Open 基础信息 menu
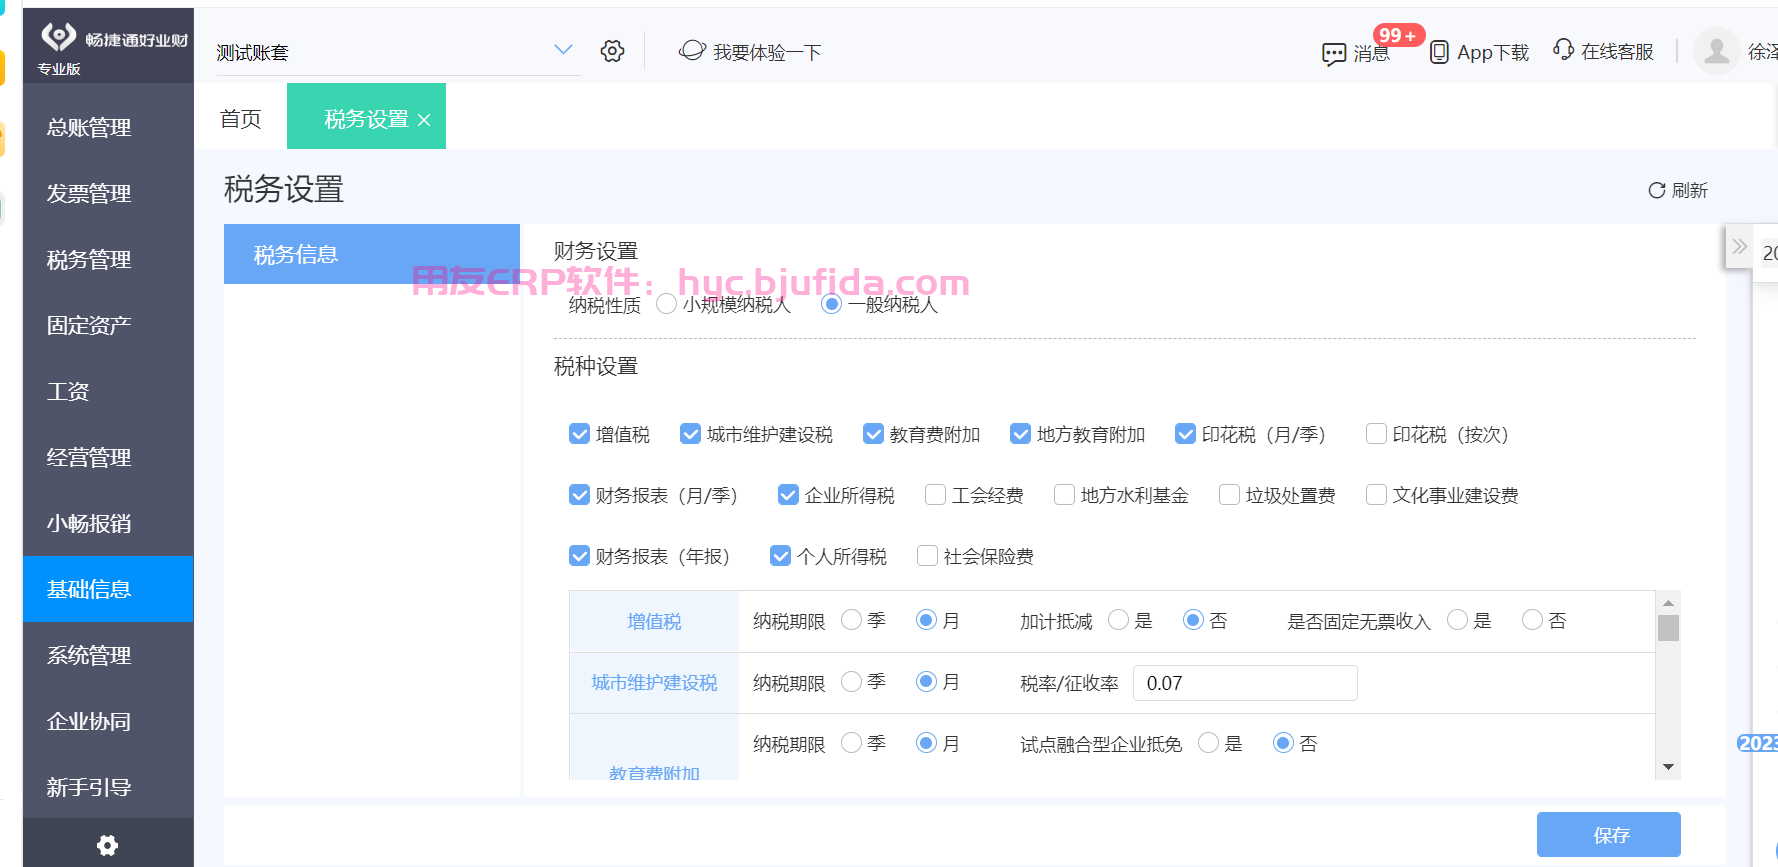1778x867 pixels. coord(108,589)
